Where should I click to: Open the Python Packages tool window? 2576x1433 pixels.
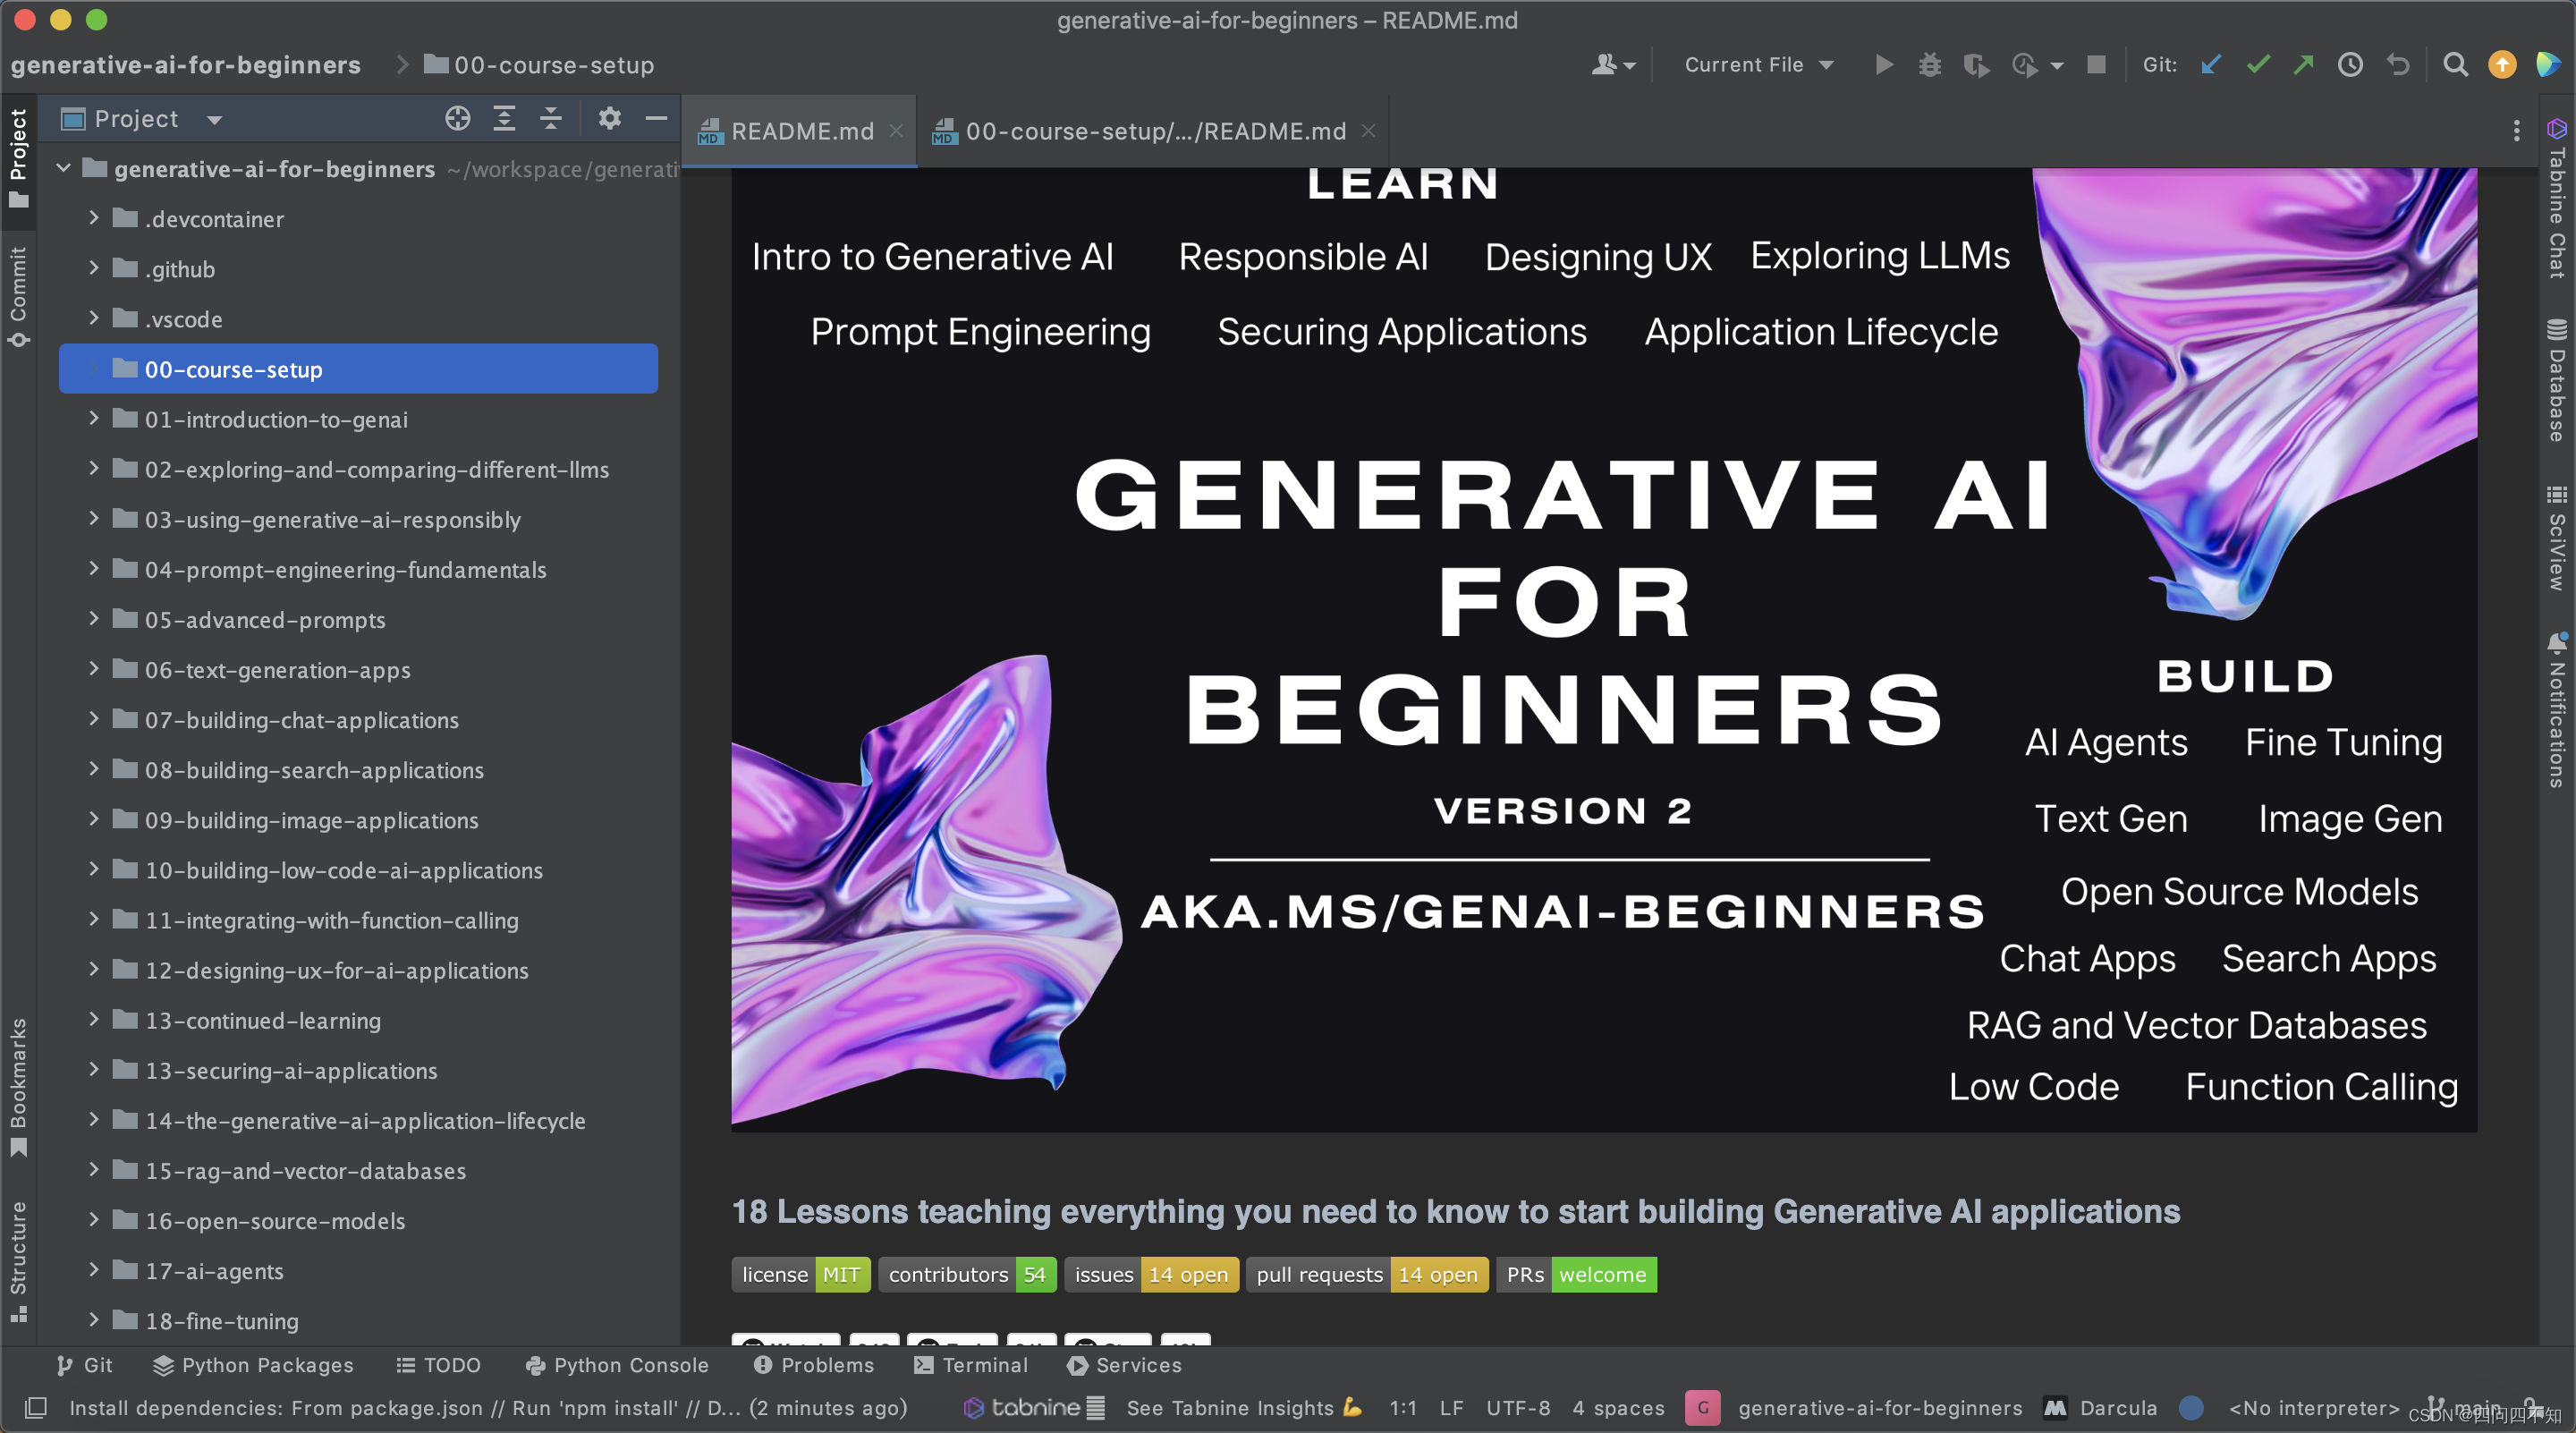[253, 1365]
